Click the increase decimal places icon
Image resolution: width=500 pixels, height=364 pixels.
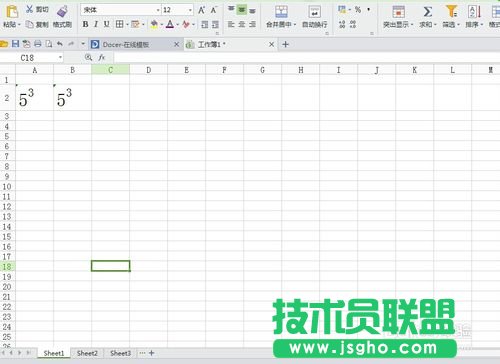click(x=342, y=24)
